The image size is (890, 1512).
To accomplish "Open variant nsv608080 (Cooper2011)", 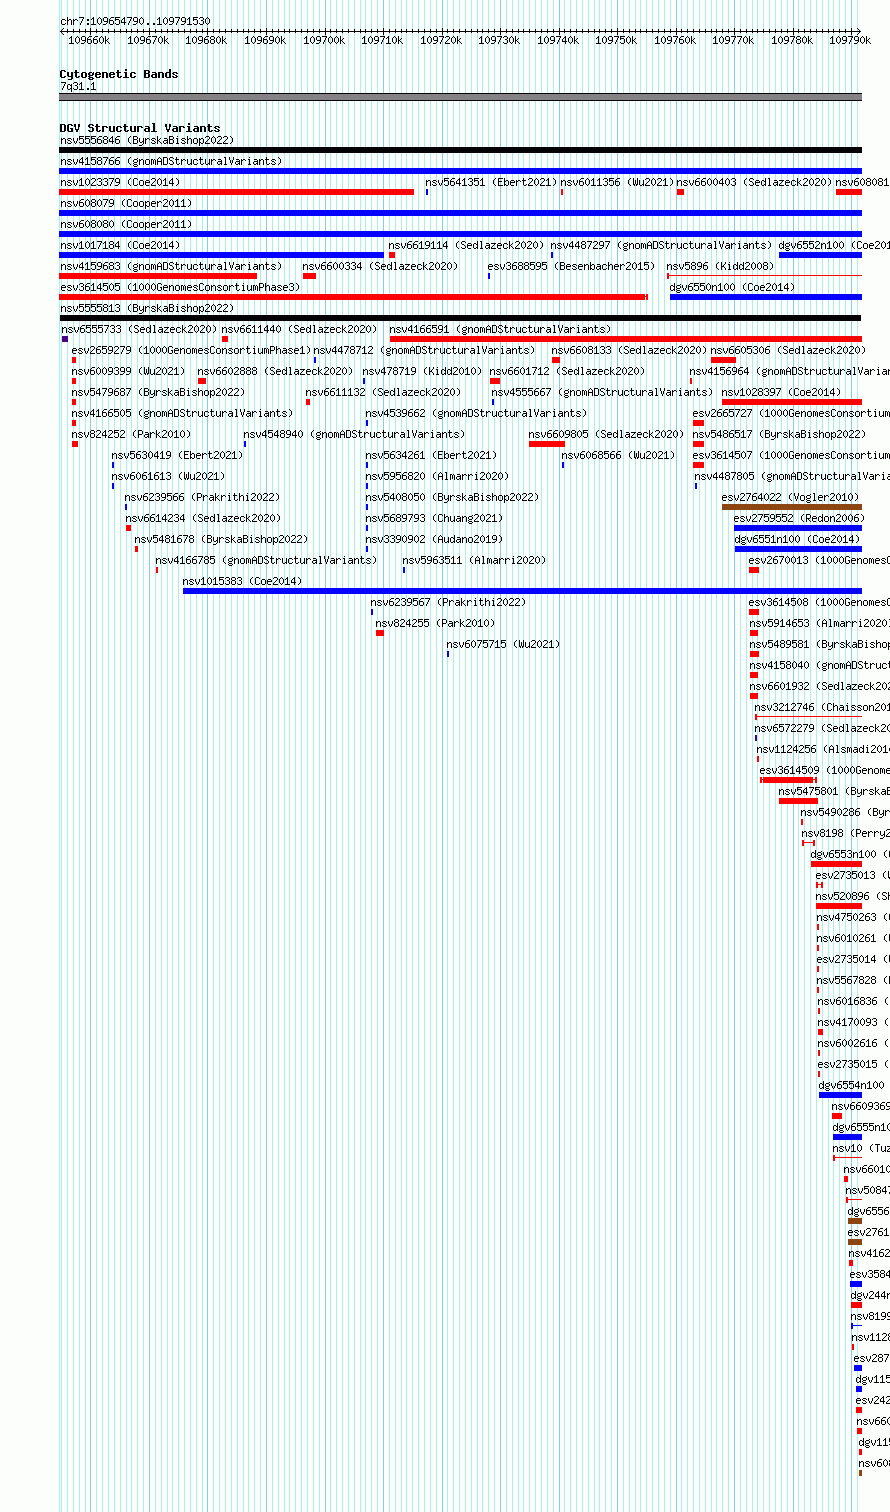I will 125,224.
